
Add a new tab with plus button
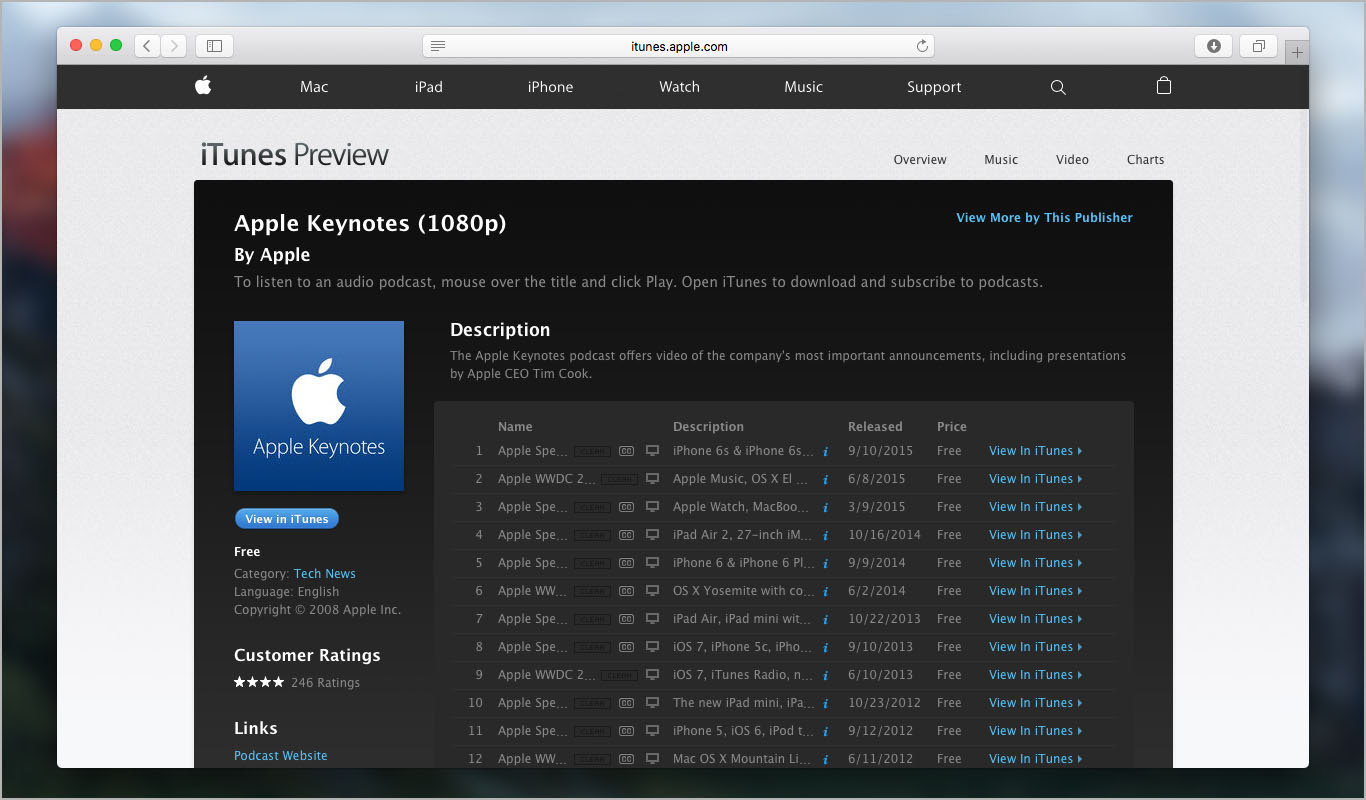1297,52
